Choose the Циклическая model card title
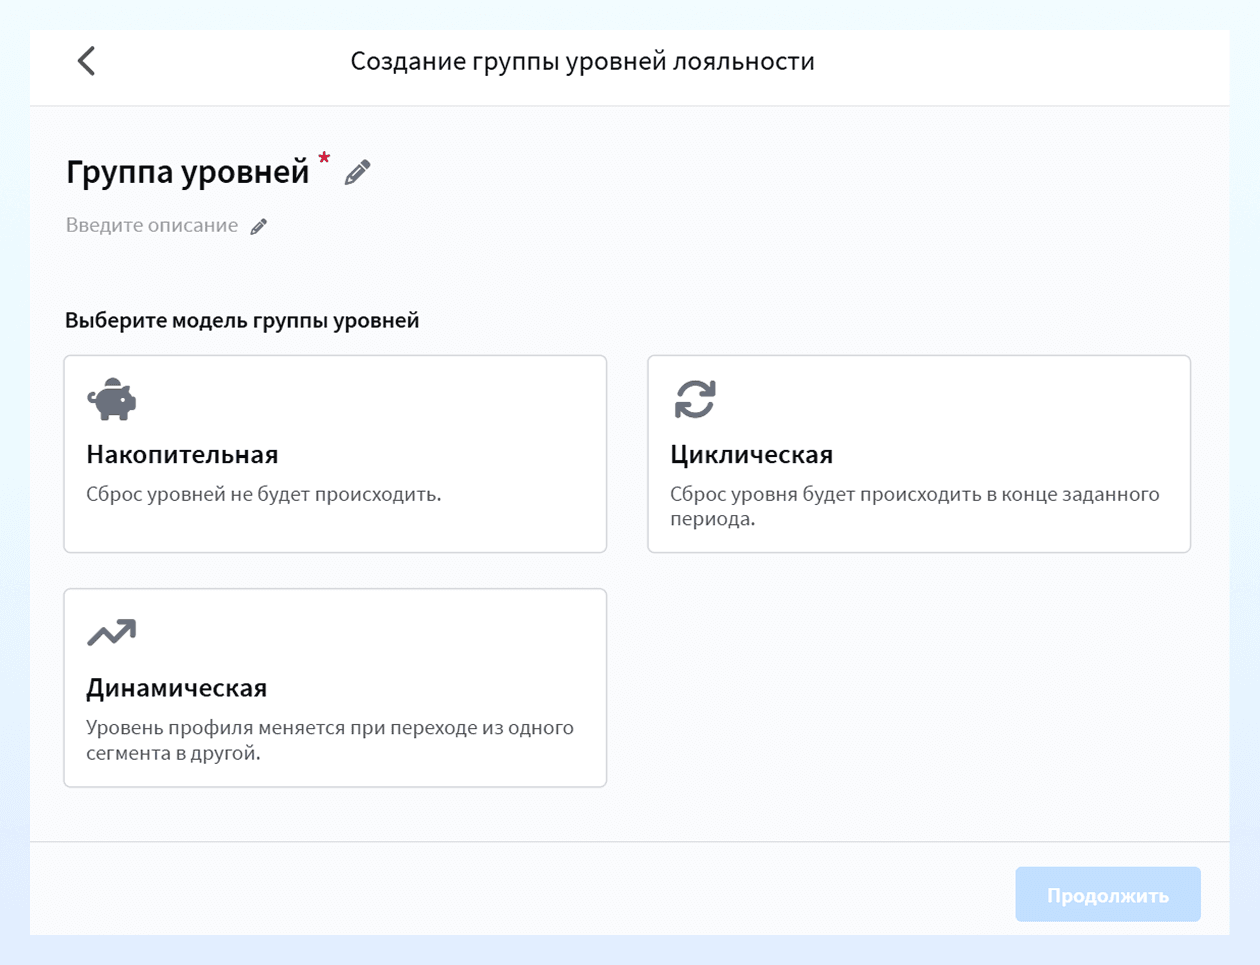Viewport: 1260px width, 965px height. coord(751,454)
